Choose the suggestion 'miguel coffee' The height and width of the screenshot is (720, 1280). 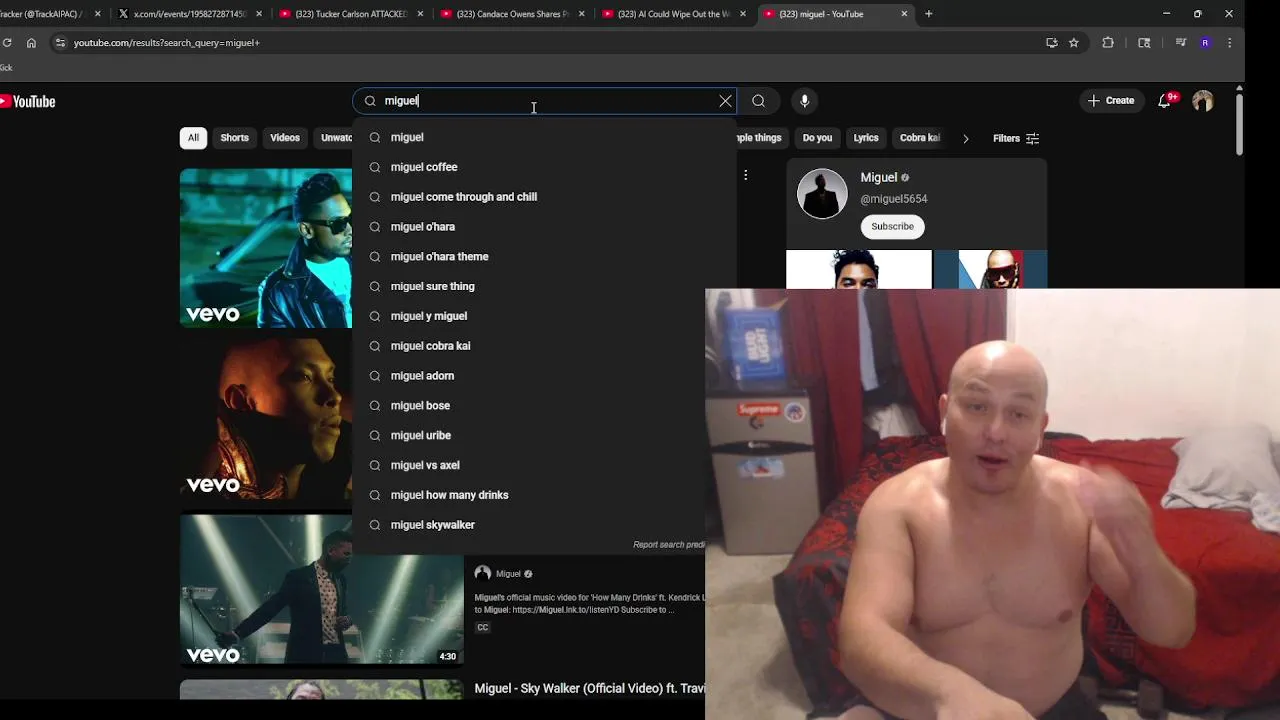(544, 167)
